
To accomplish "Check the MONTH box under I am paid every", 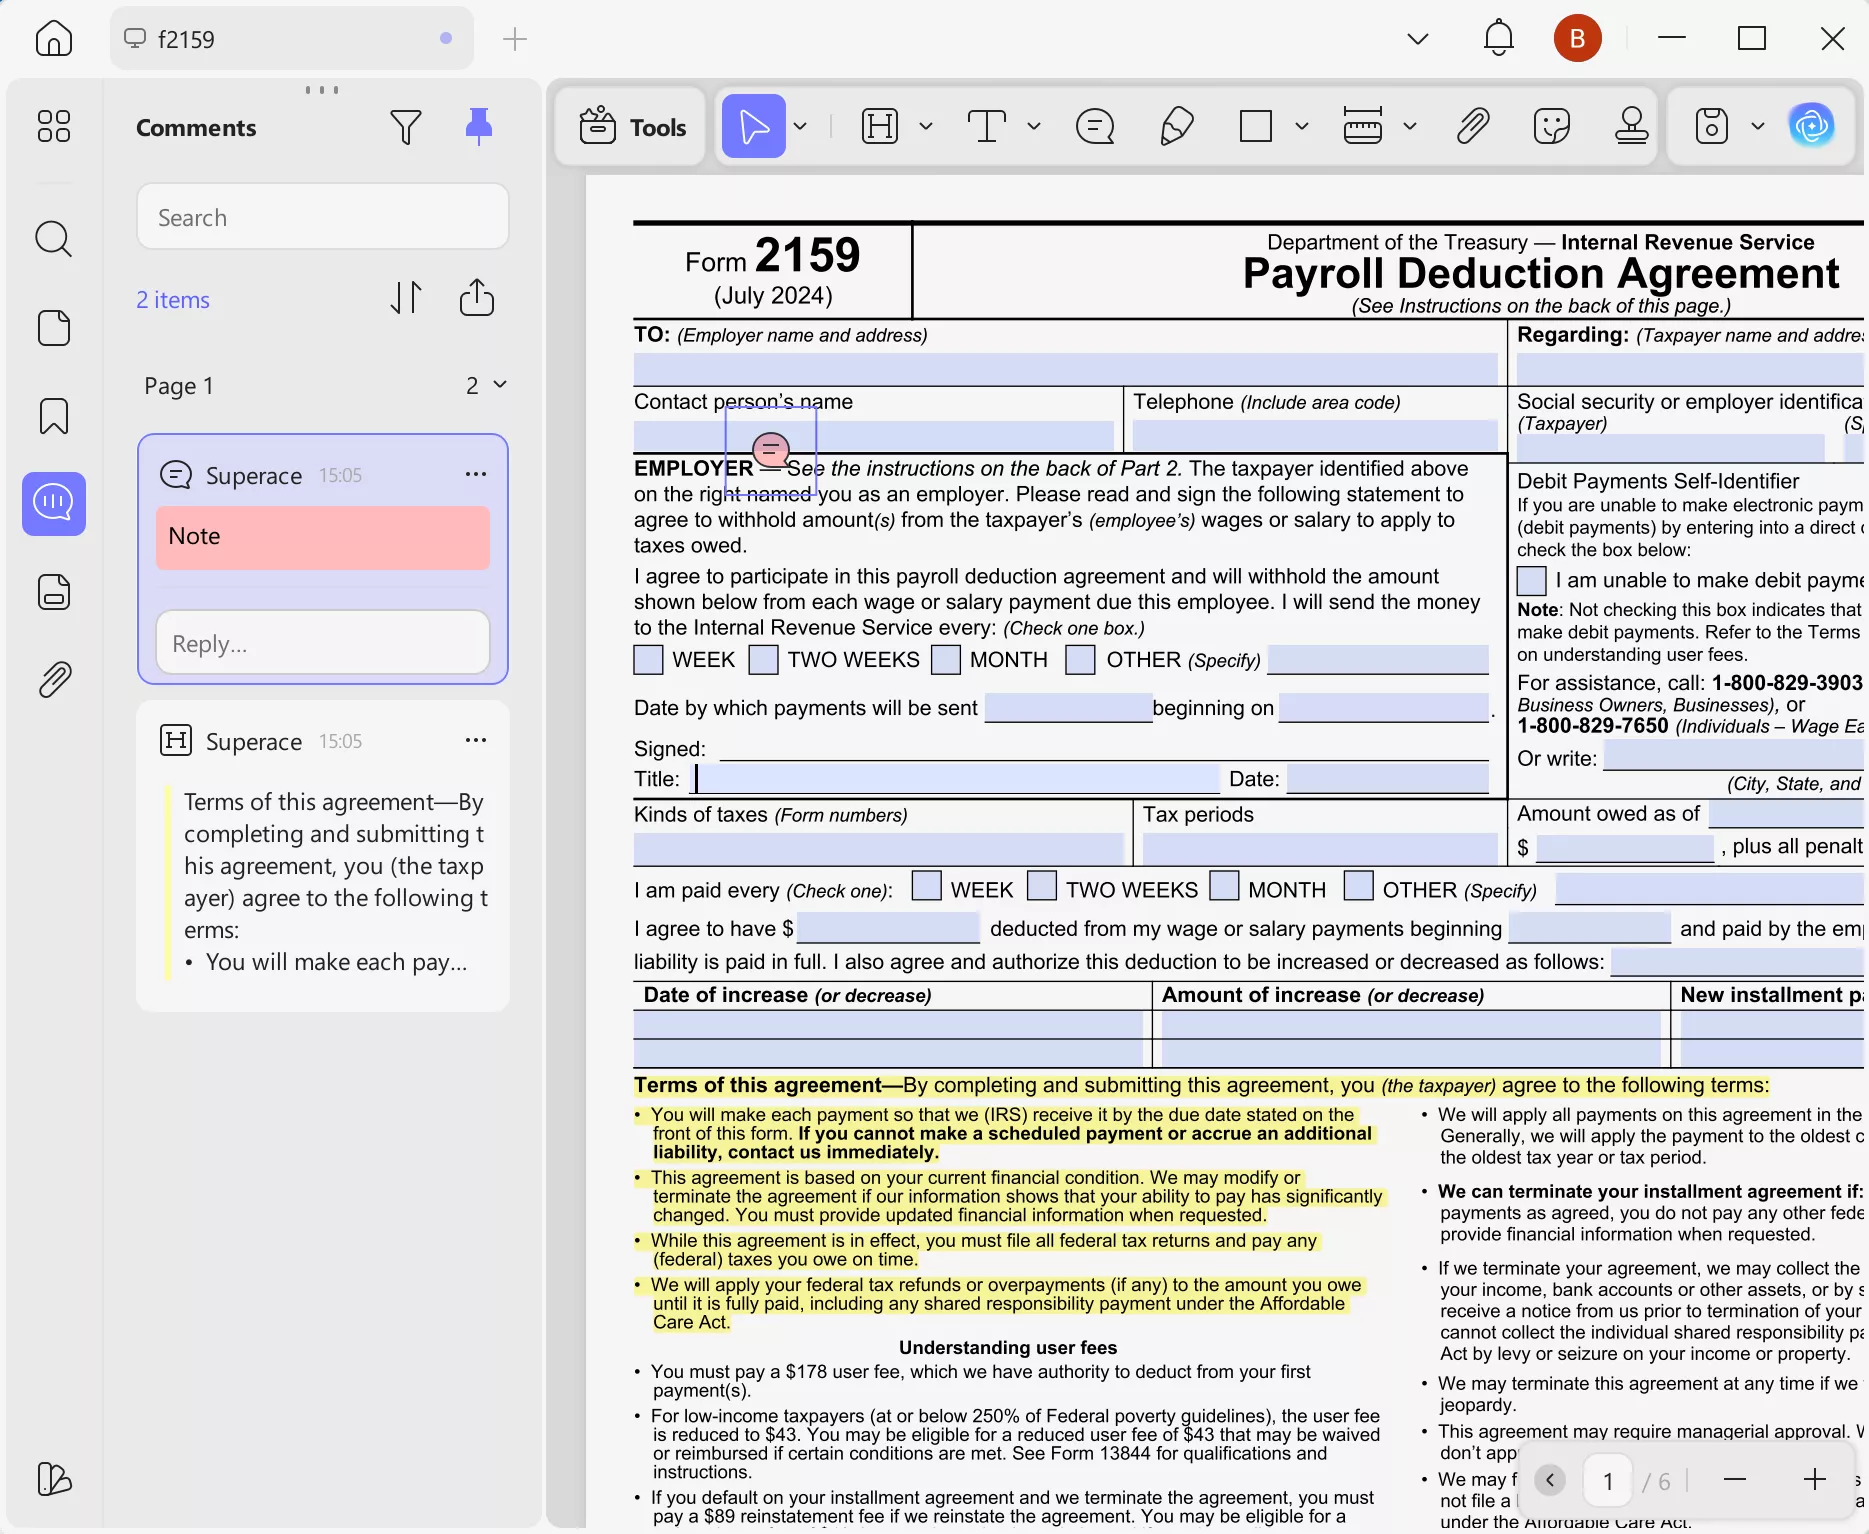I will (1224, 887).
